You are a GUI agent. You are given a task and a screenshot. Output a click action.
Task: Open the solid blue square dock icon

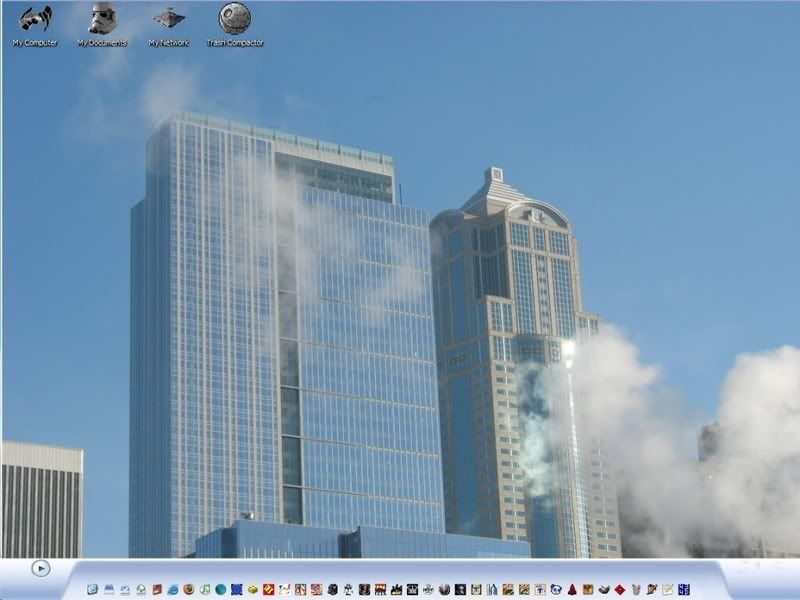(237, 589)
